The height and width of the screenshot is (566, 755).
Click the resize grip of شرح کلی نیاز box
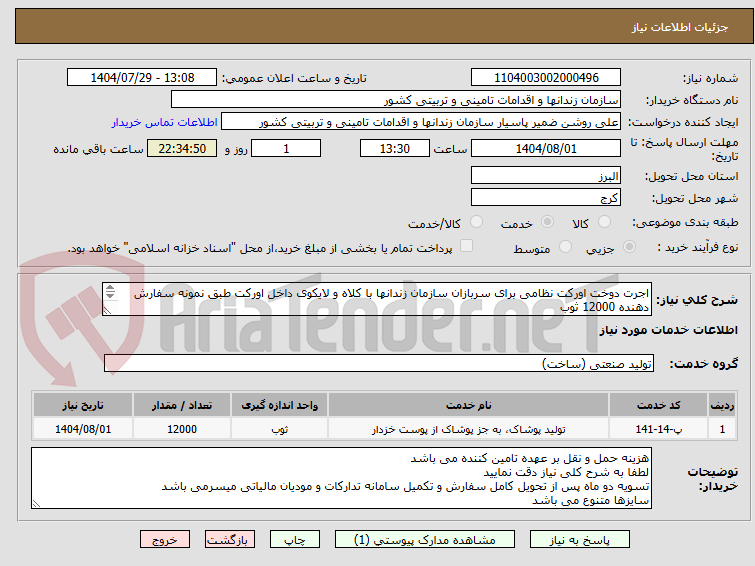[x=107, y=311]
